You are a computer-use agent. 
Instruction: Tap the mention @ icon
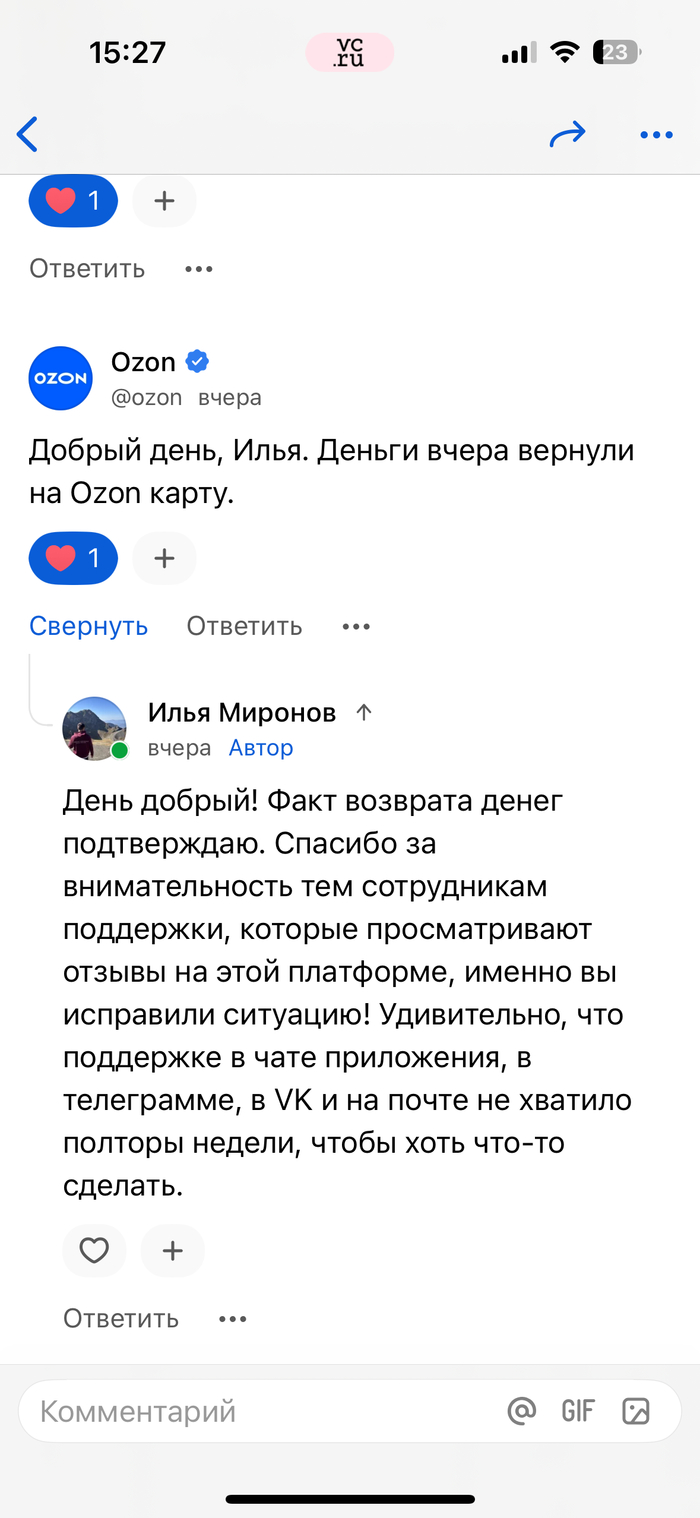(521, 1411)
